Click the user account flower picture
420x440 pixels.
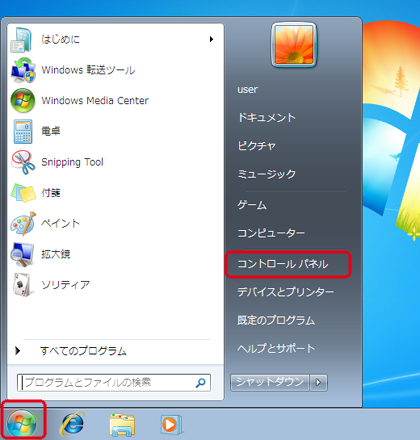coord(294,45)
